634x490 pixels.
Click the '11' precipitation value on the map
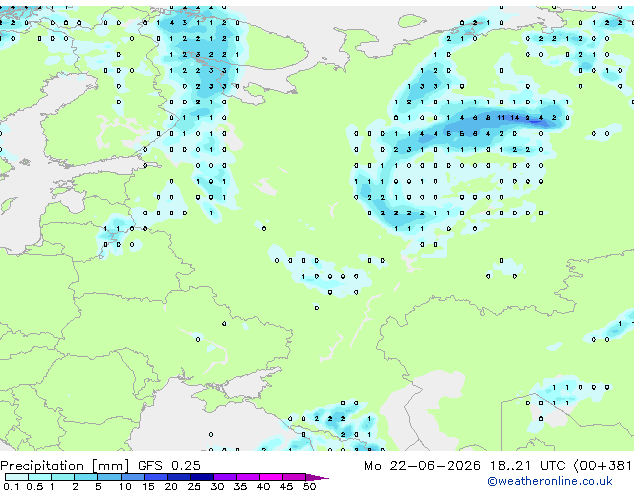[x=501, y=118]
